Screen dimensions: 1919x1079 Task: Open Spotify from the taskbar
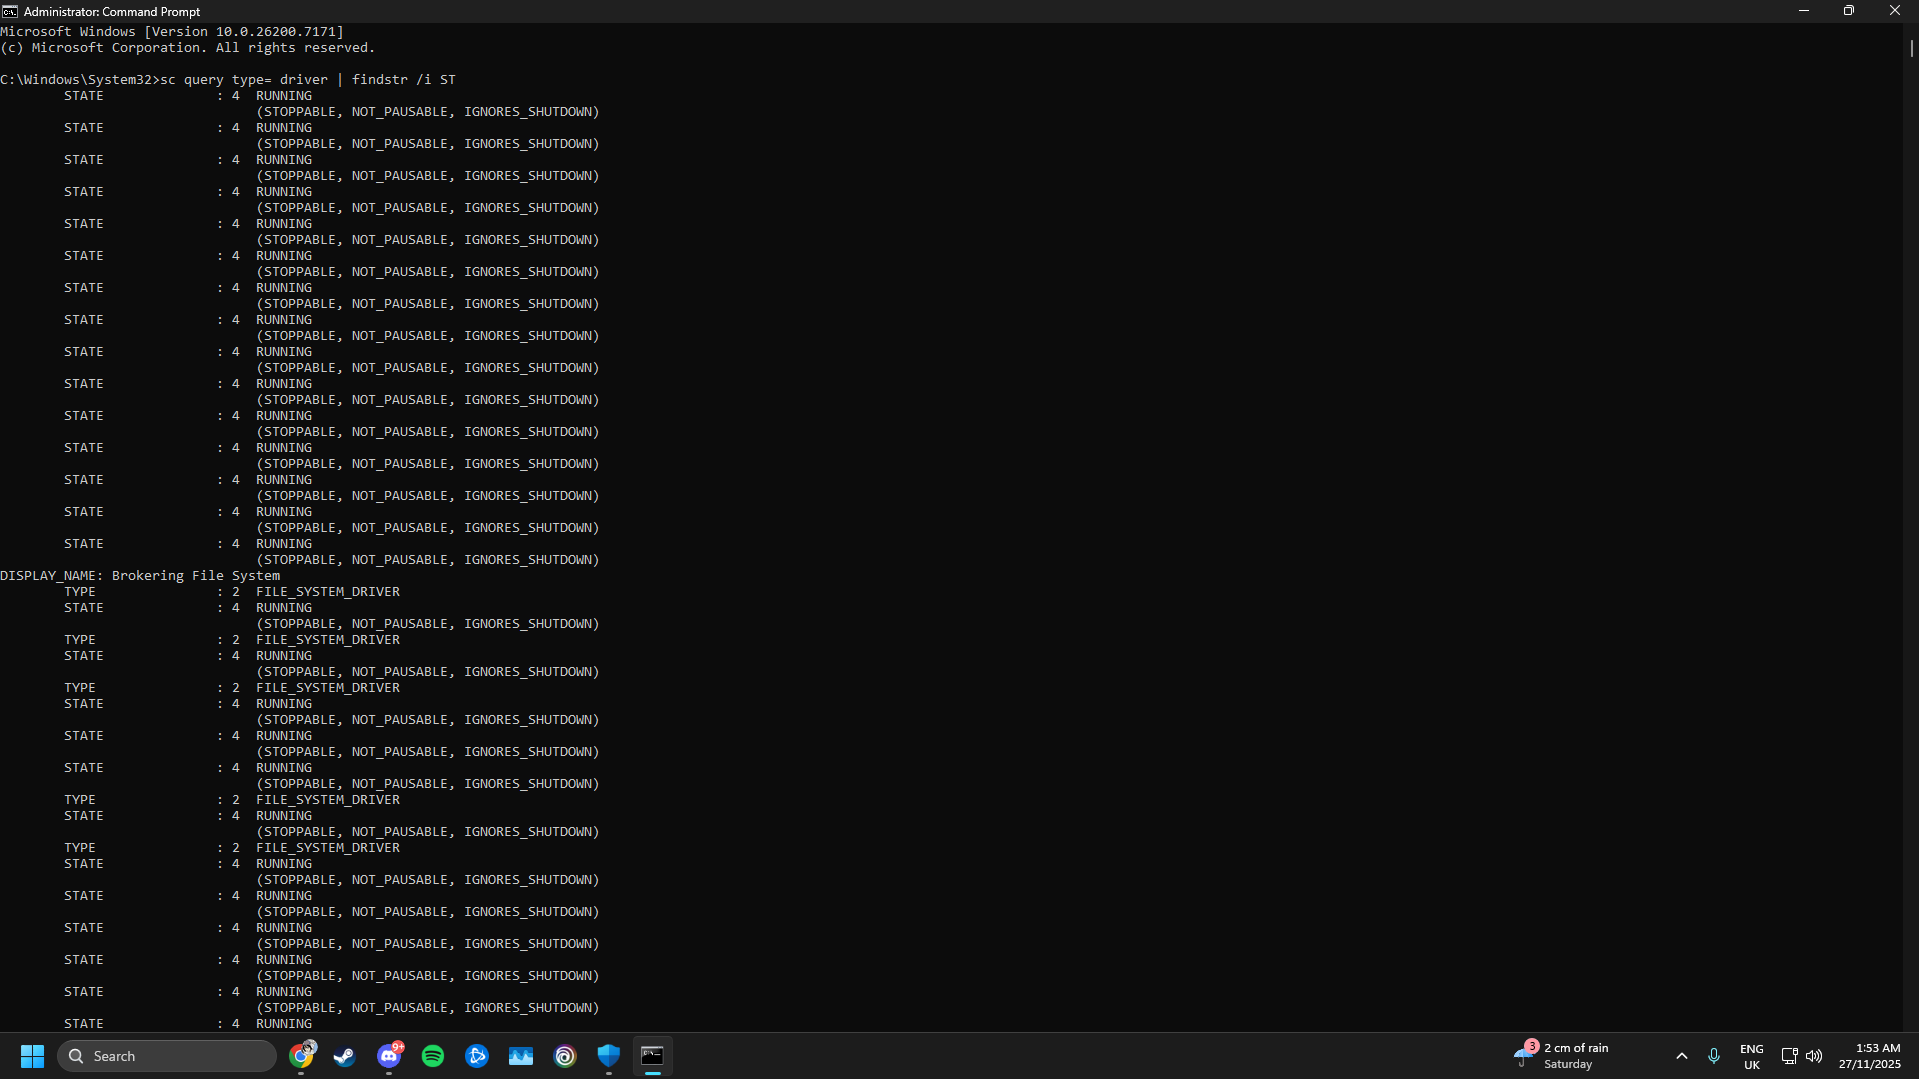pos(433,1056)
